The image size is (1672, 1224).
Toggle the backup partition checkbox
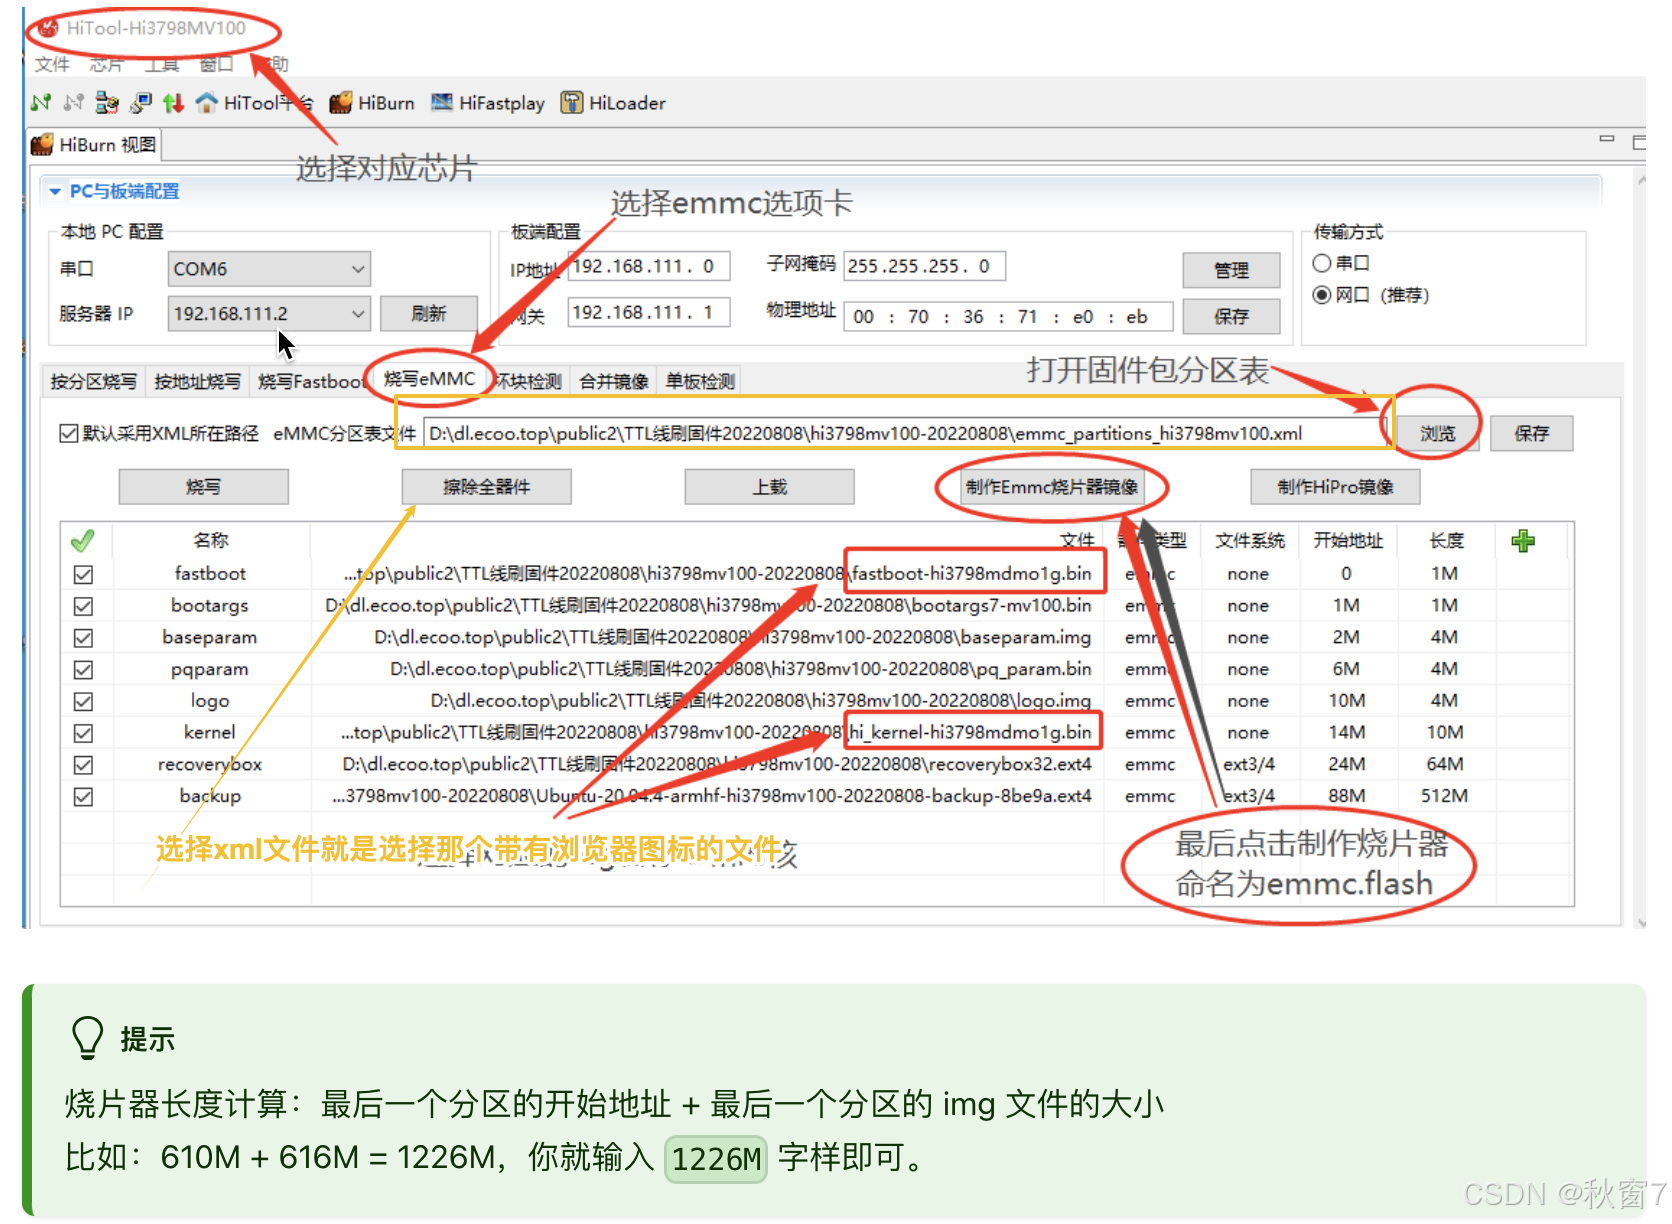tap(83, 797)
